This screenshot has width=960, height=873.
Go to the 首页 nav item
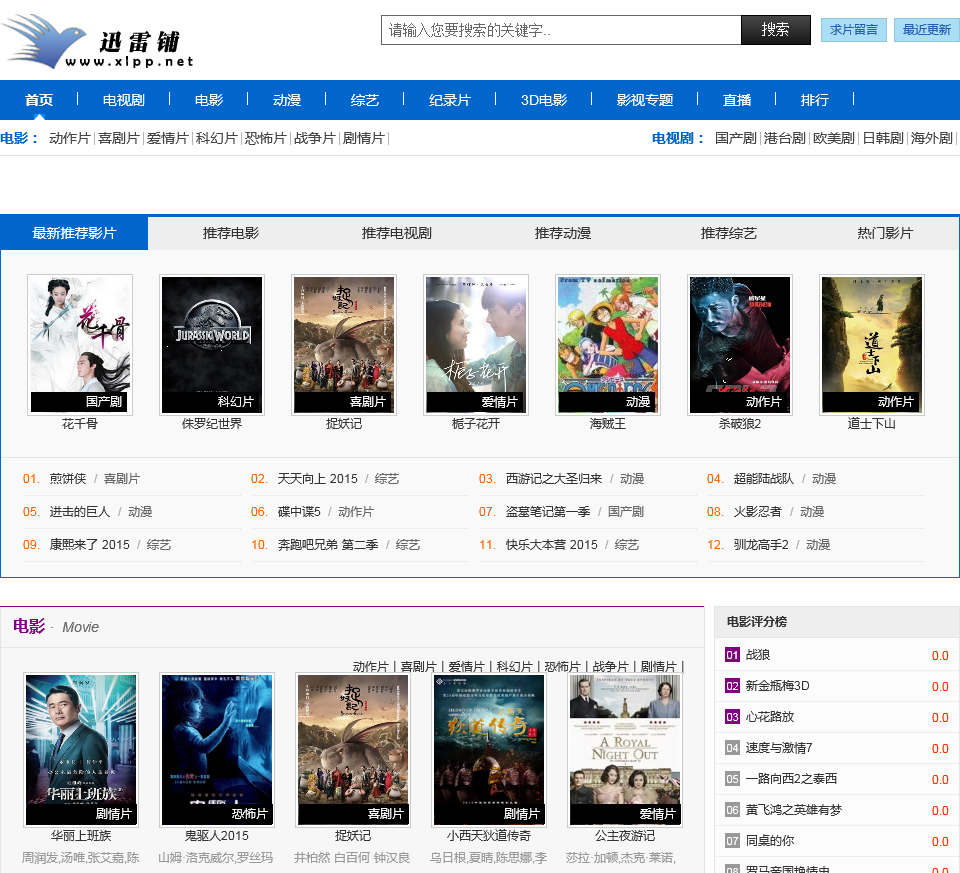coord(39,100)
